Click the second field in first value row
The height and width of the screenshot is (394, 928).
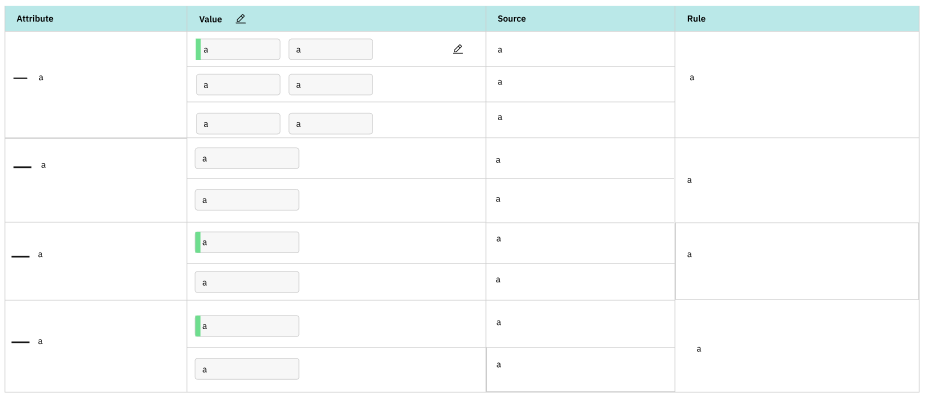pyautogui.click(x=331, y=49)
